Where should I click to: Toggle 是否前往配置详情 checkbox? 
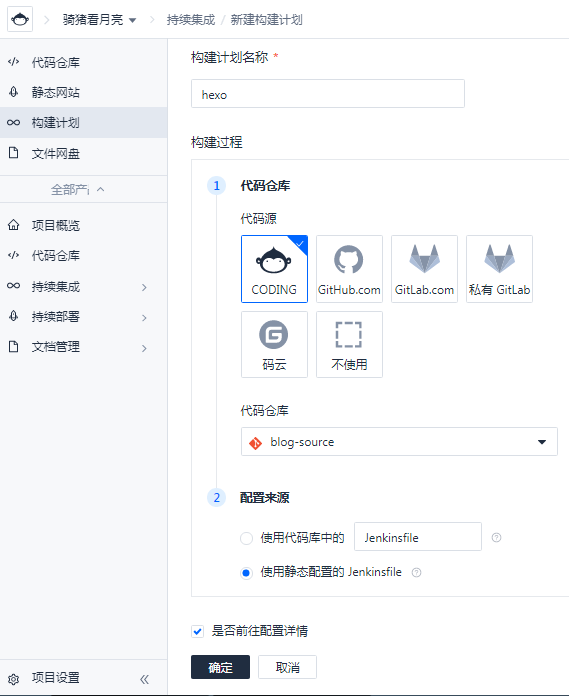coord(198,631)
